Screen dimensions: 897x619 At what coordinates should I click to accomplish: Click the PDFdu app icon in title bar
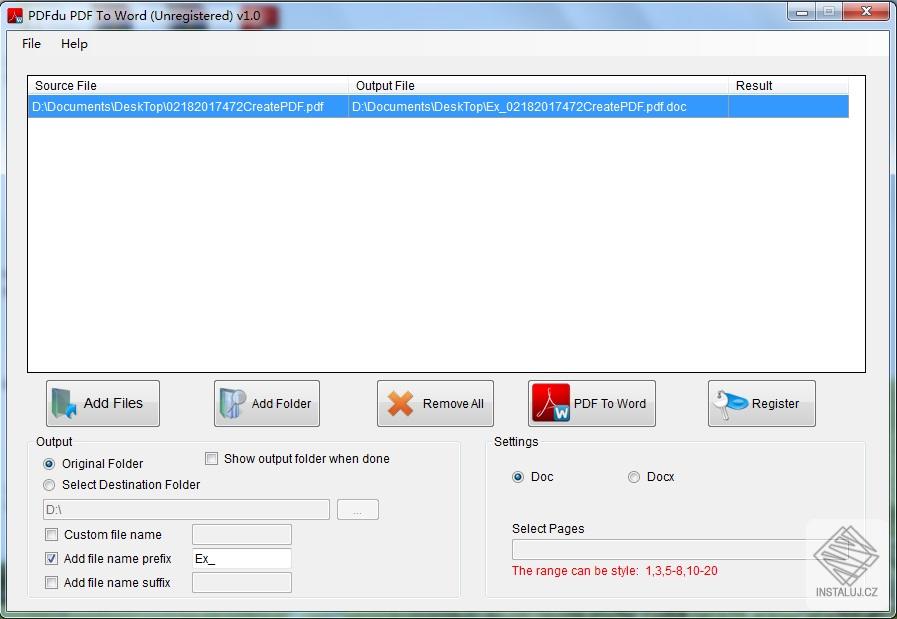[x=15, y=15]
